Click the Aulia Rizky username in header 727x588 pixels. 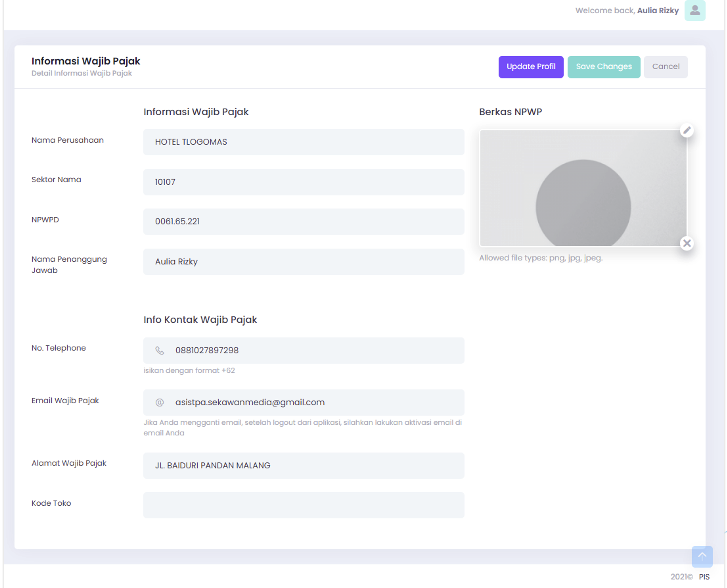(658, 11)
